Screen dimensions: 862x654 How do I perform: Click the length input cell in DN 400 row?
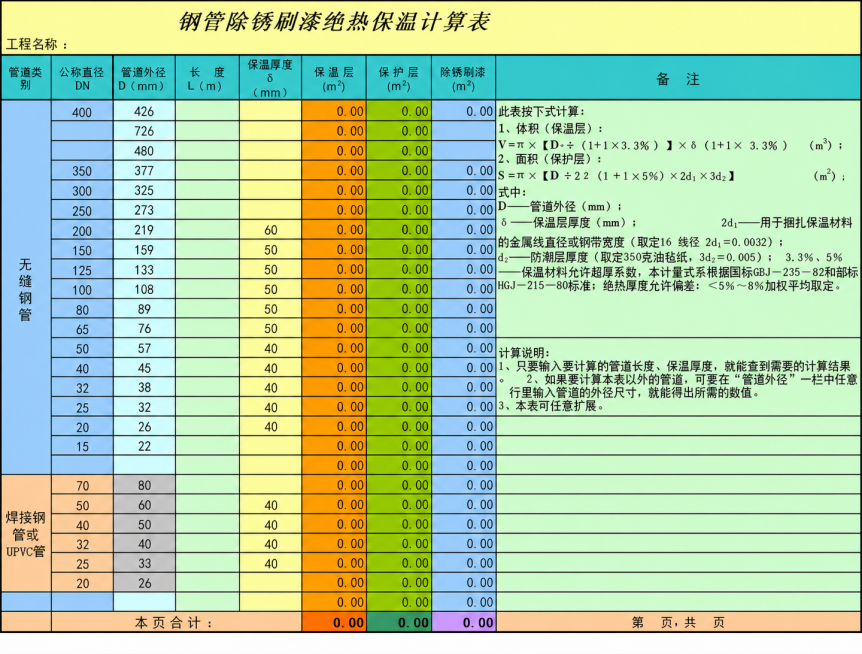click(207, 112)
